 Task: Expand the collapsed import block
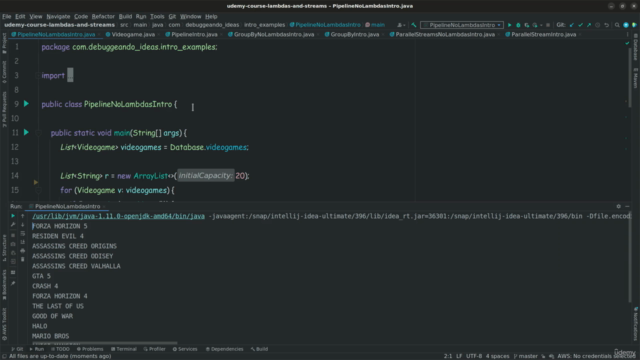70,75
